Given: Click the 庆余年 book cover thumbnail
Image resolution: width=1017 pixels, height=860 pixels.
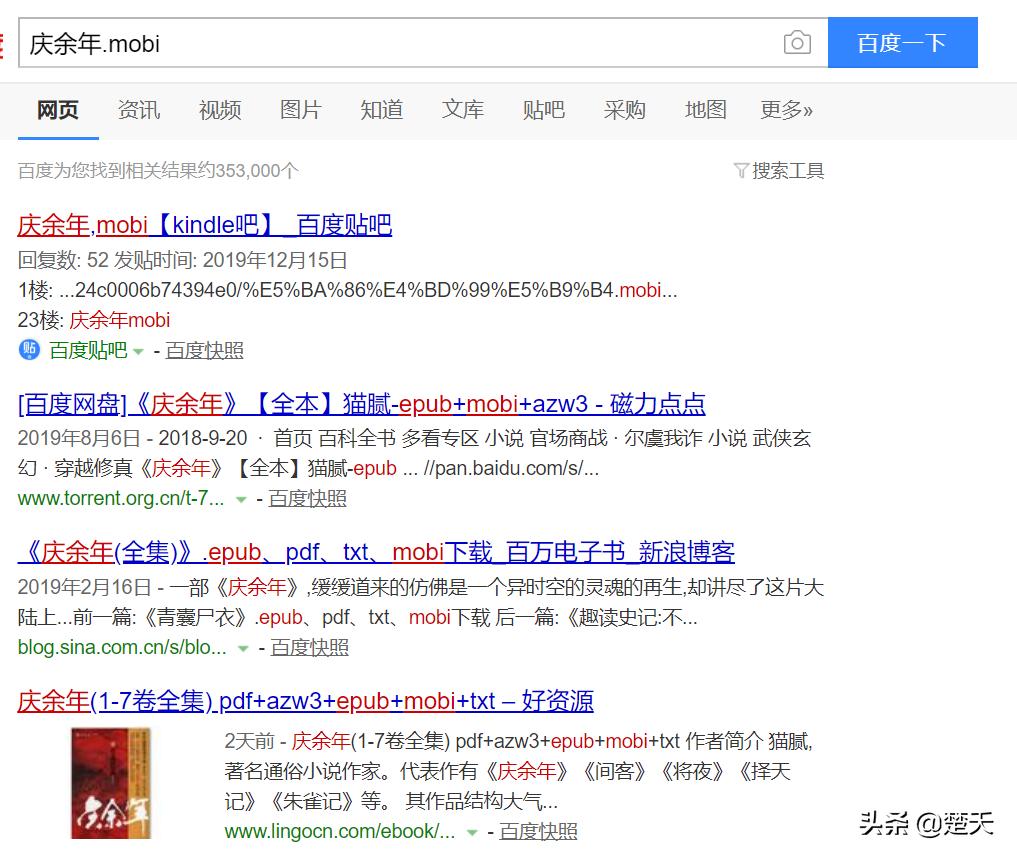Looking at the screenshot, I should click(111, 784).
